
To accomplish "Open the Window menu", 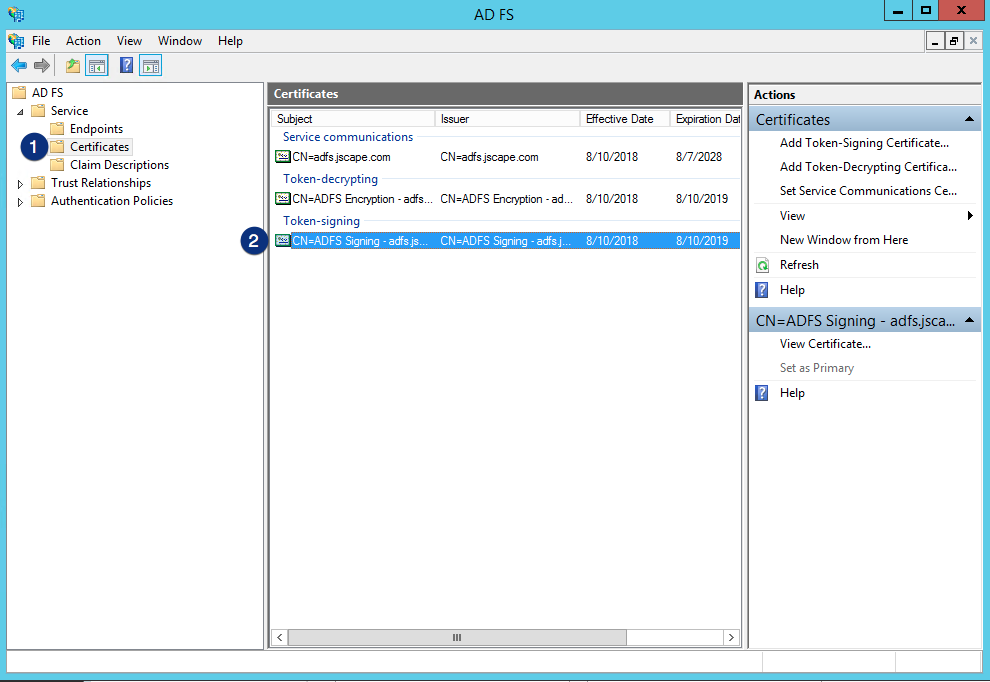I will point(180,41).
